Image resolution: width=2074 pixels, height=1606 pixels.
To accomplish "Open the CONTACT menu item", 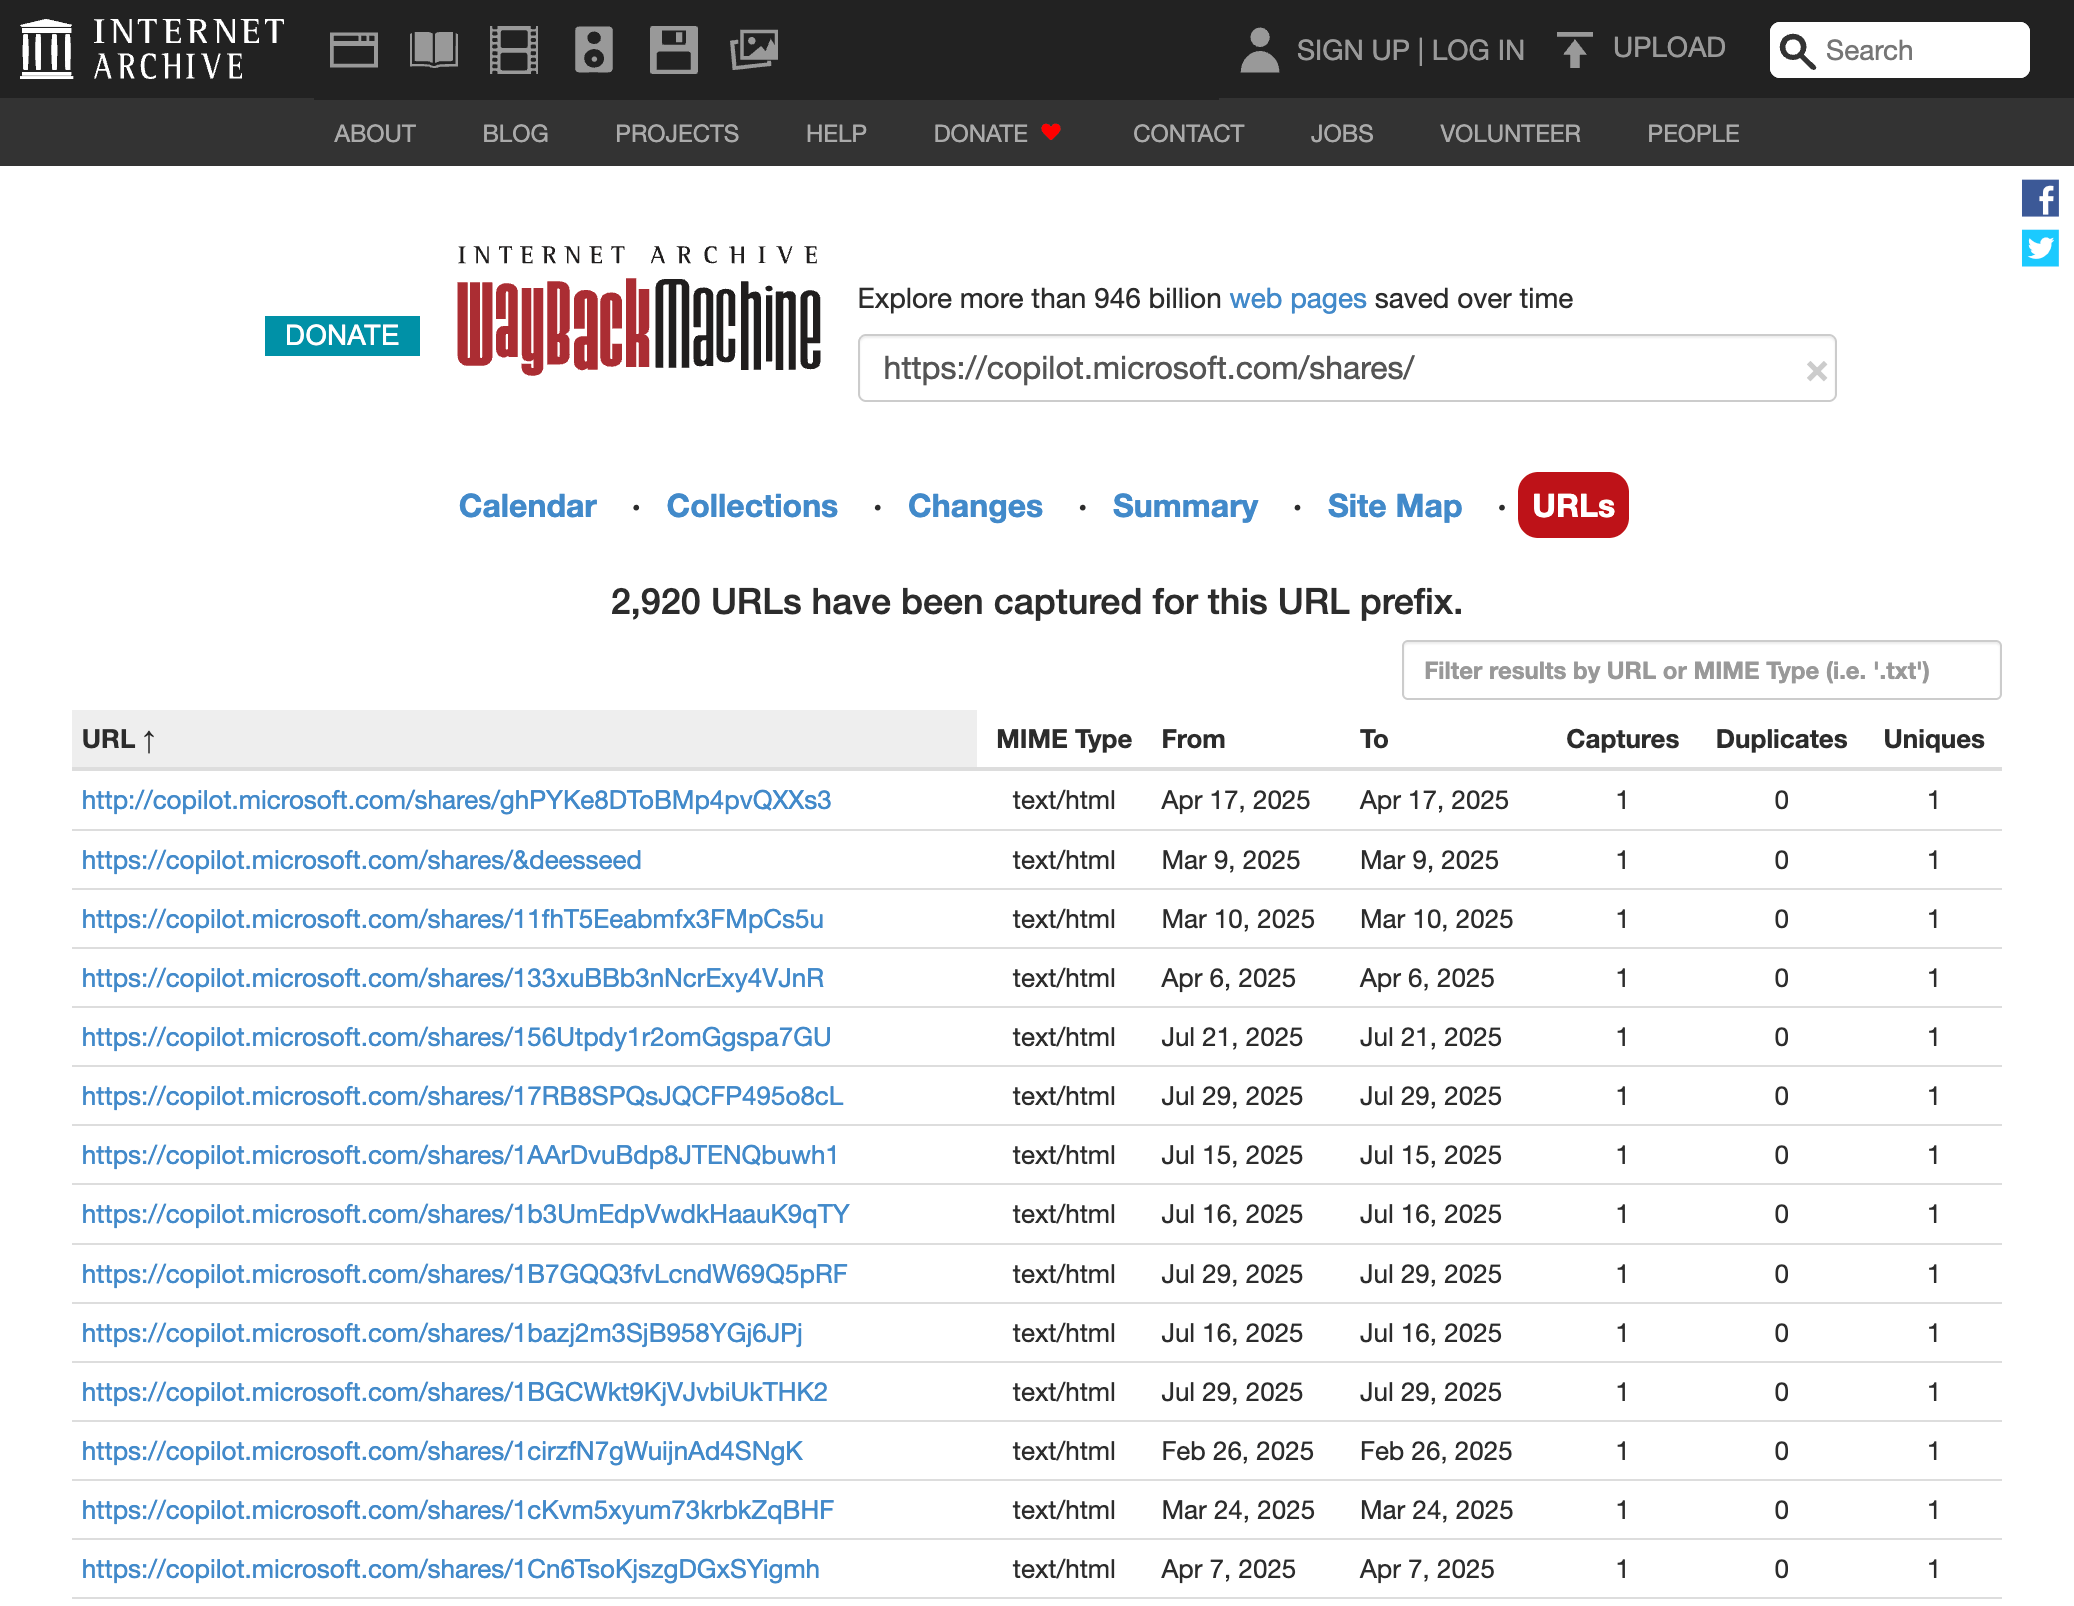I will [1188, 133].
